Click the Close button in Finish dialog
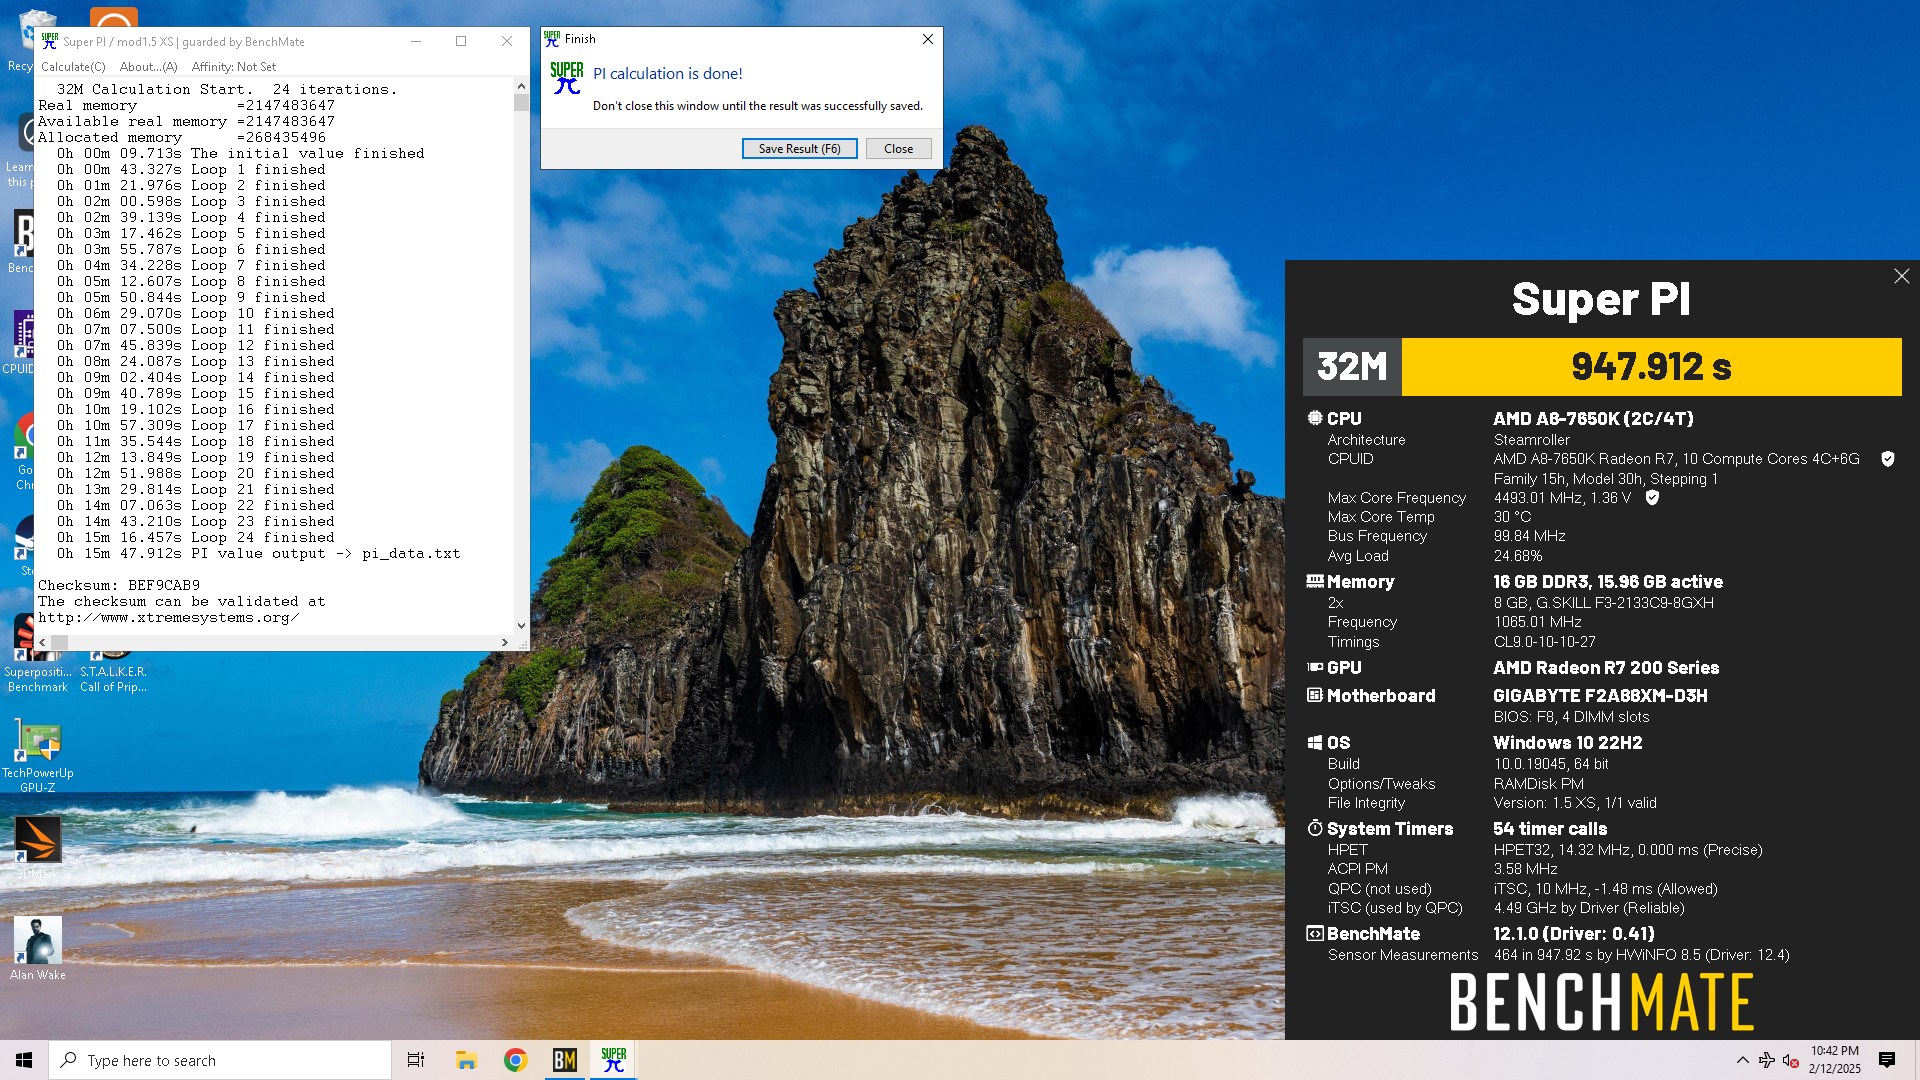 click(898, 149)
